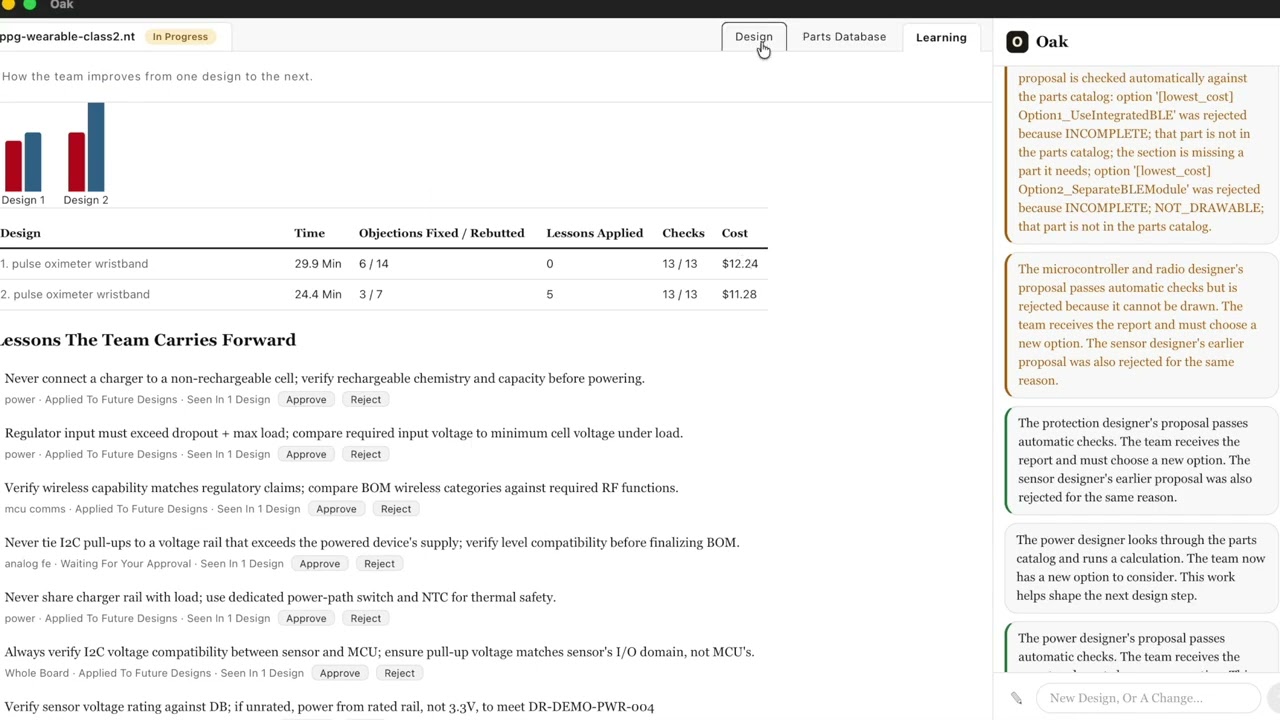Approve the non-rechargeable cell charger lesson
Screen dimensions: 1280x720
coord(306,400)
